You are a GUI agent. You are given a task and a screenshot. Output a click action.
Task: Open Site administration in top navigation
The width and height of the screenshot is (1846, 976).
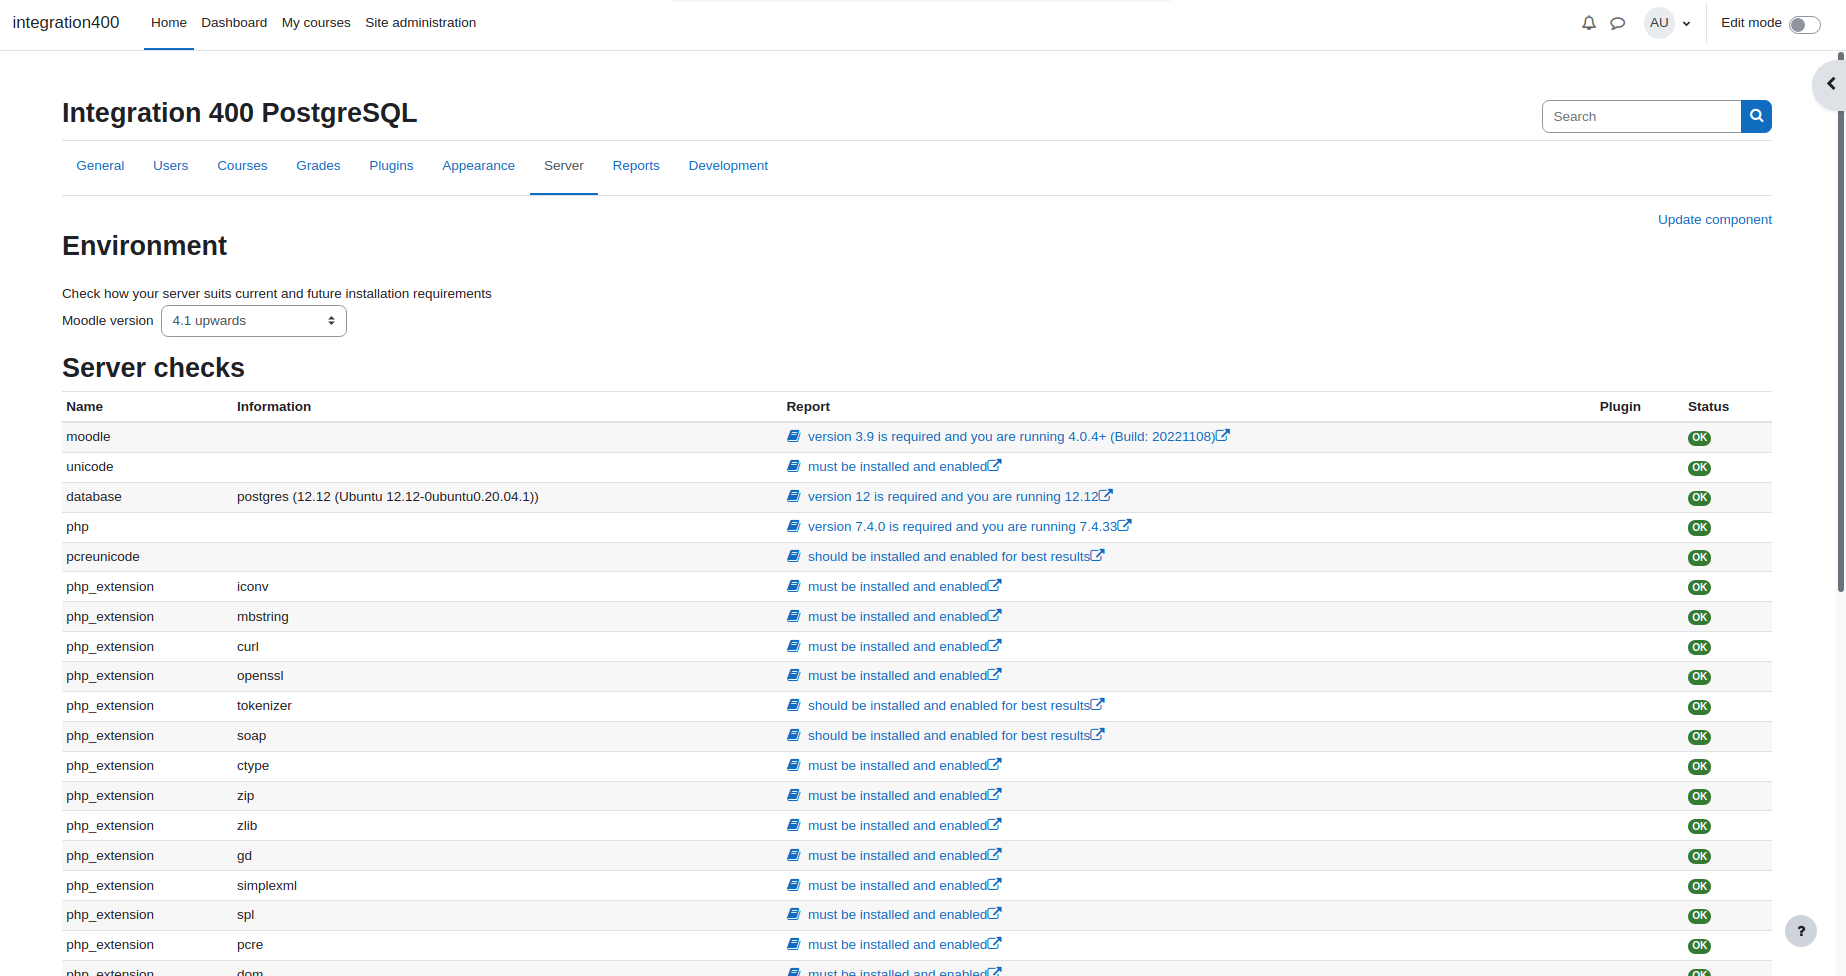pyautogui.click(x=420, y=23)
